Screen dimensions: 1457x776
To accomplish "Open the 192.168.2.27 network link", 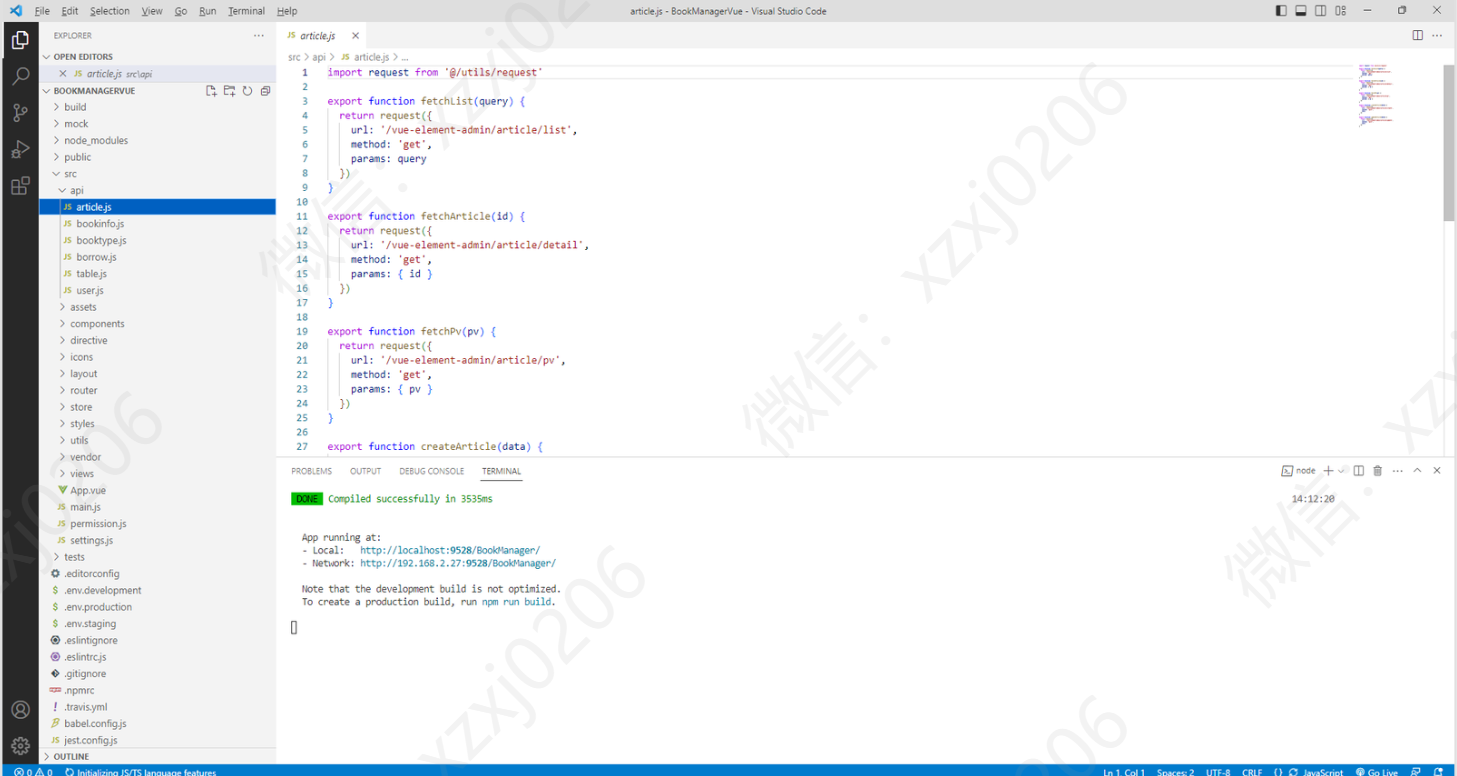I will point(458,564).
